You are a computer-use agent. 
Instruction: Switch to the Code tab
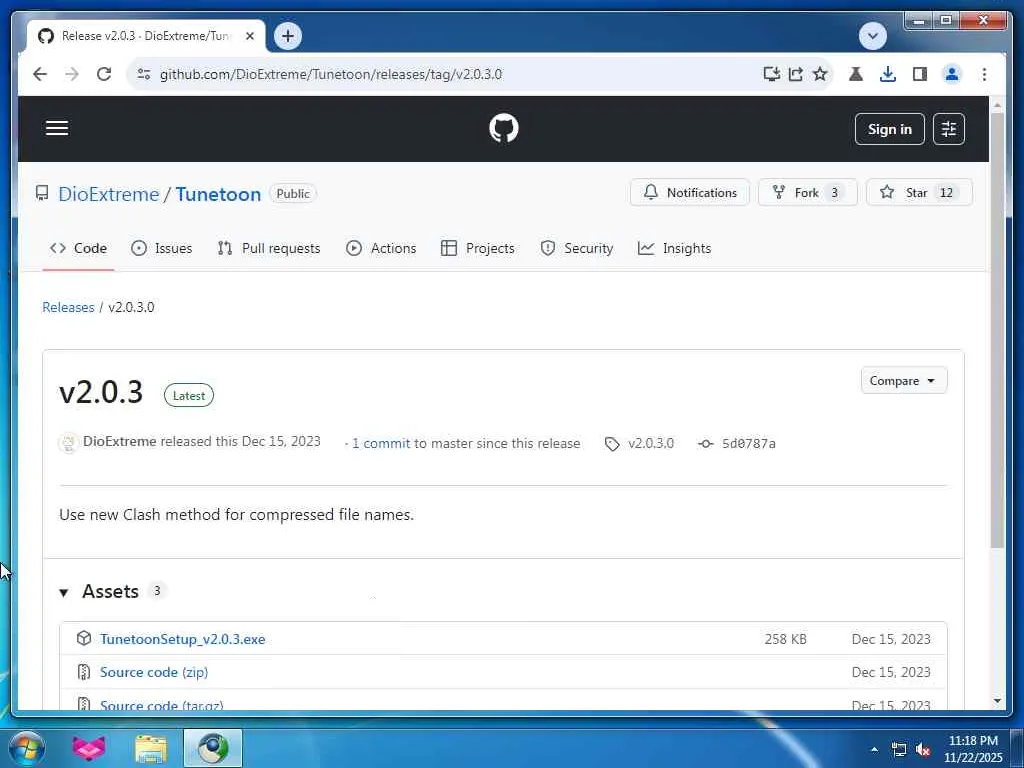tap(78, 248)
